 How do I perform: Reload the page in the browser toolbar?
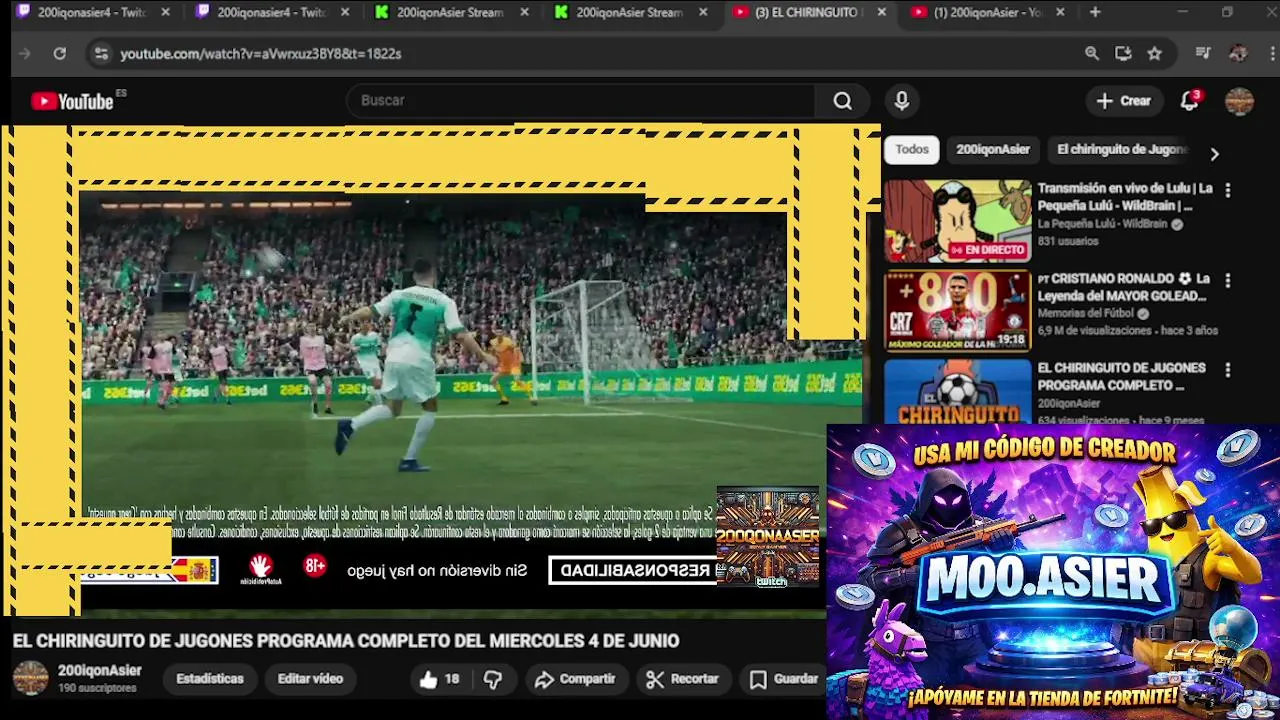pyautogui.click(x=60, y=53)
